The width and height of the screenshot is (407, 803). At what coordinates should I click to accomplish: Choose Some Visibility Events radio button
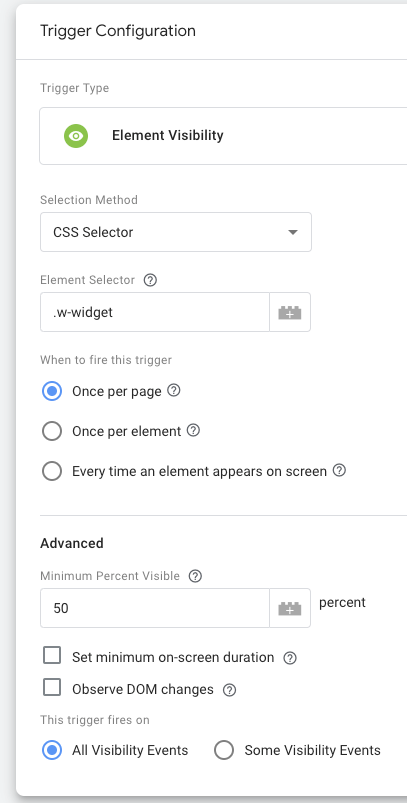[224, 751]
